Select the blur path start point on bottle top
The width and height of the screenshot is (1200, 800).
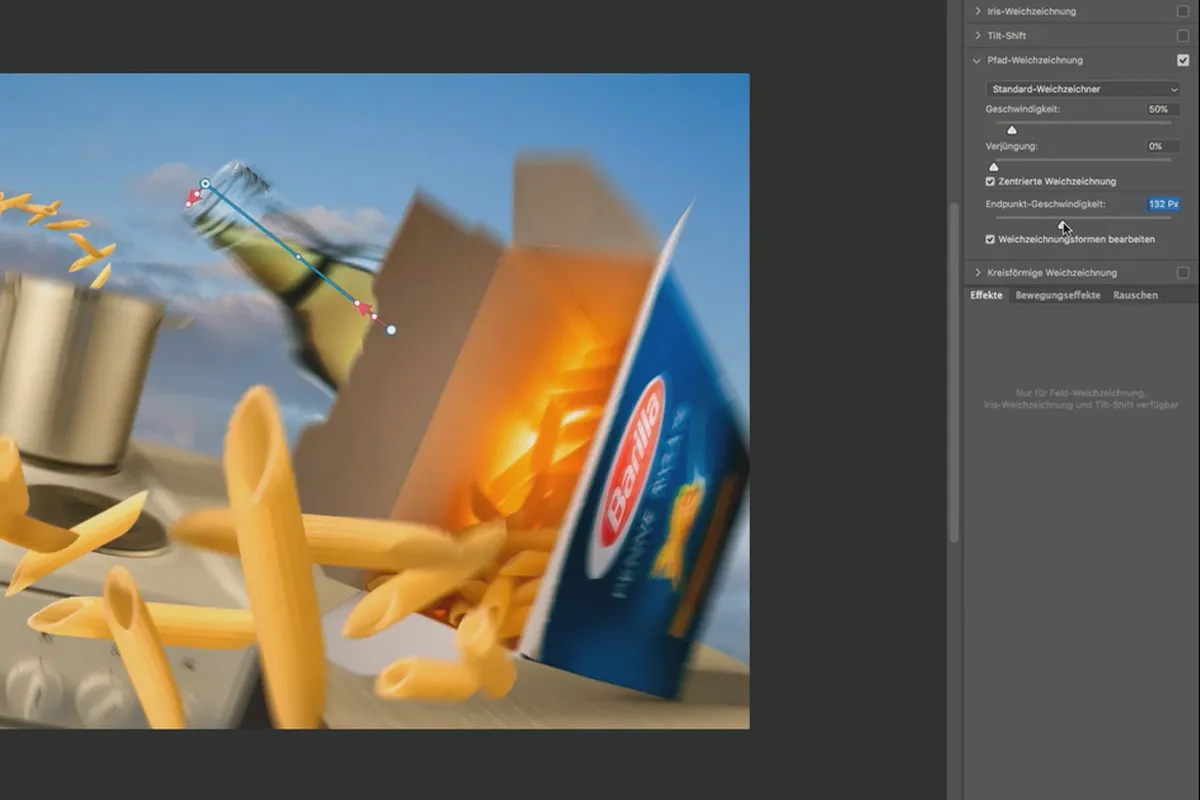pos(205,184)
